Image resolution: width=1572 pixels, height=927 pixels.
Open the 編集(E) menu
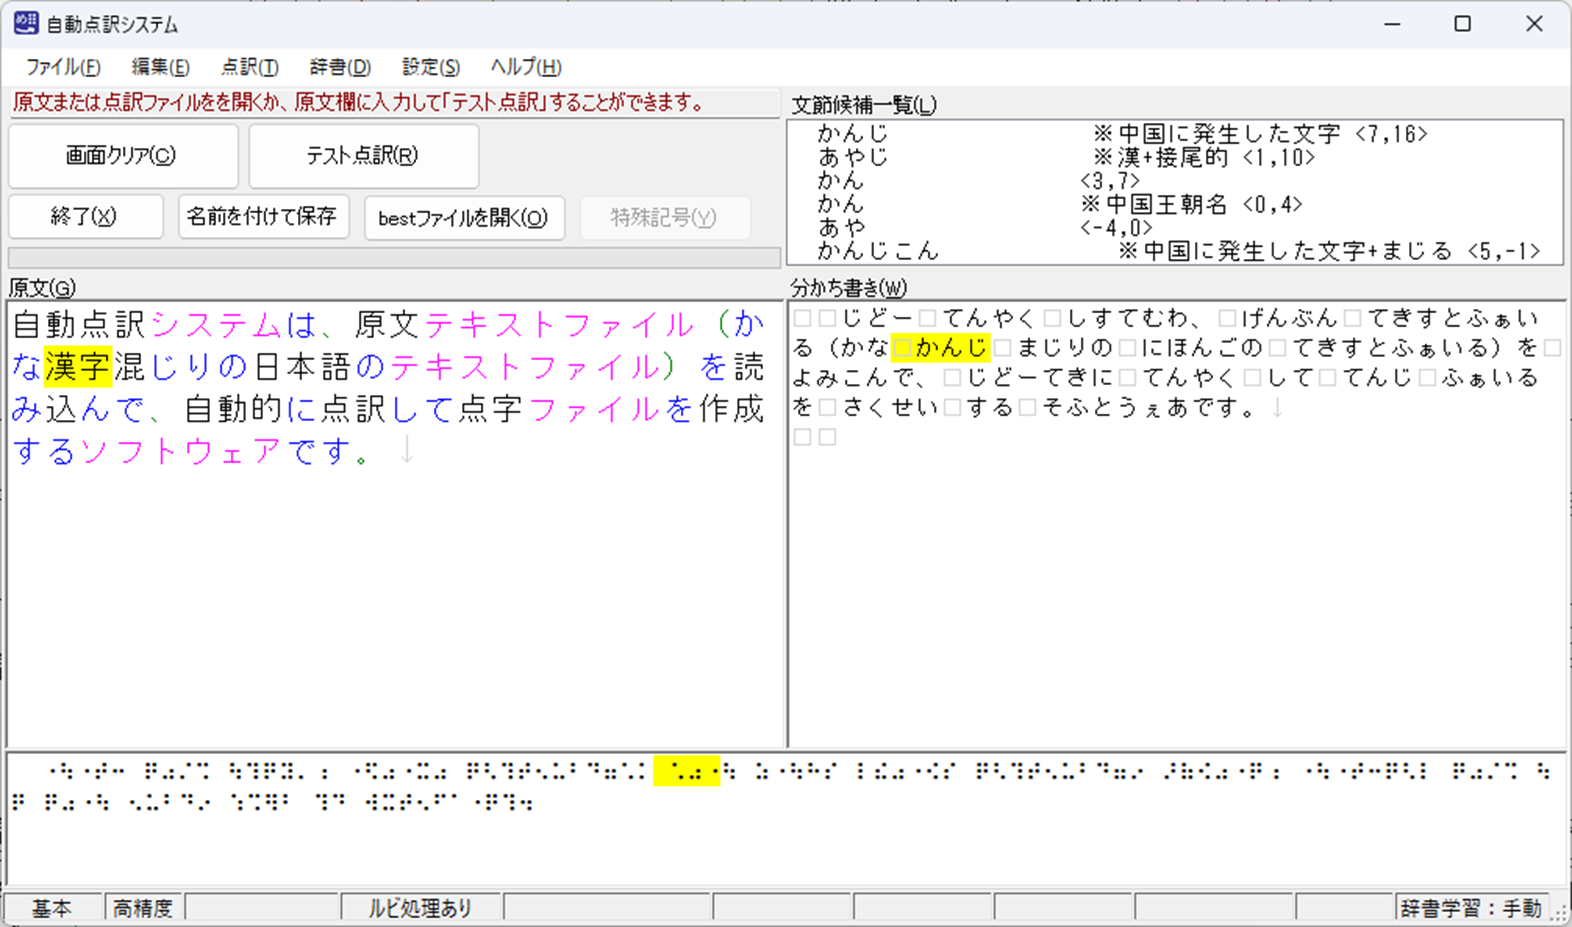pos(160,67)
